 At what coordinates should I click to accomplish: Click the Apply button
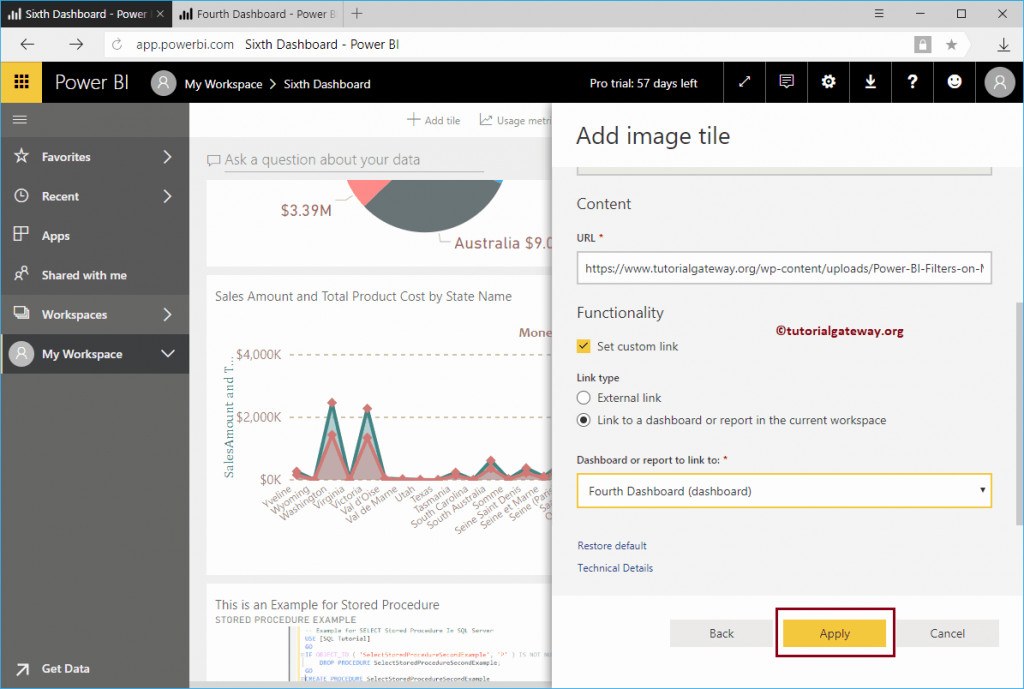pyautogui.click(x=835, y=633)
